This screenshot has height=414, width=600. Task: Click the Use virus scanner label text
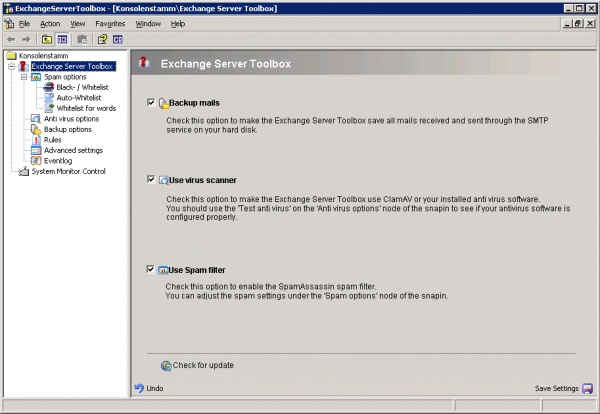click(203, 180)
